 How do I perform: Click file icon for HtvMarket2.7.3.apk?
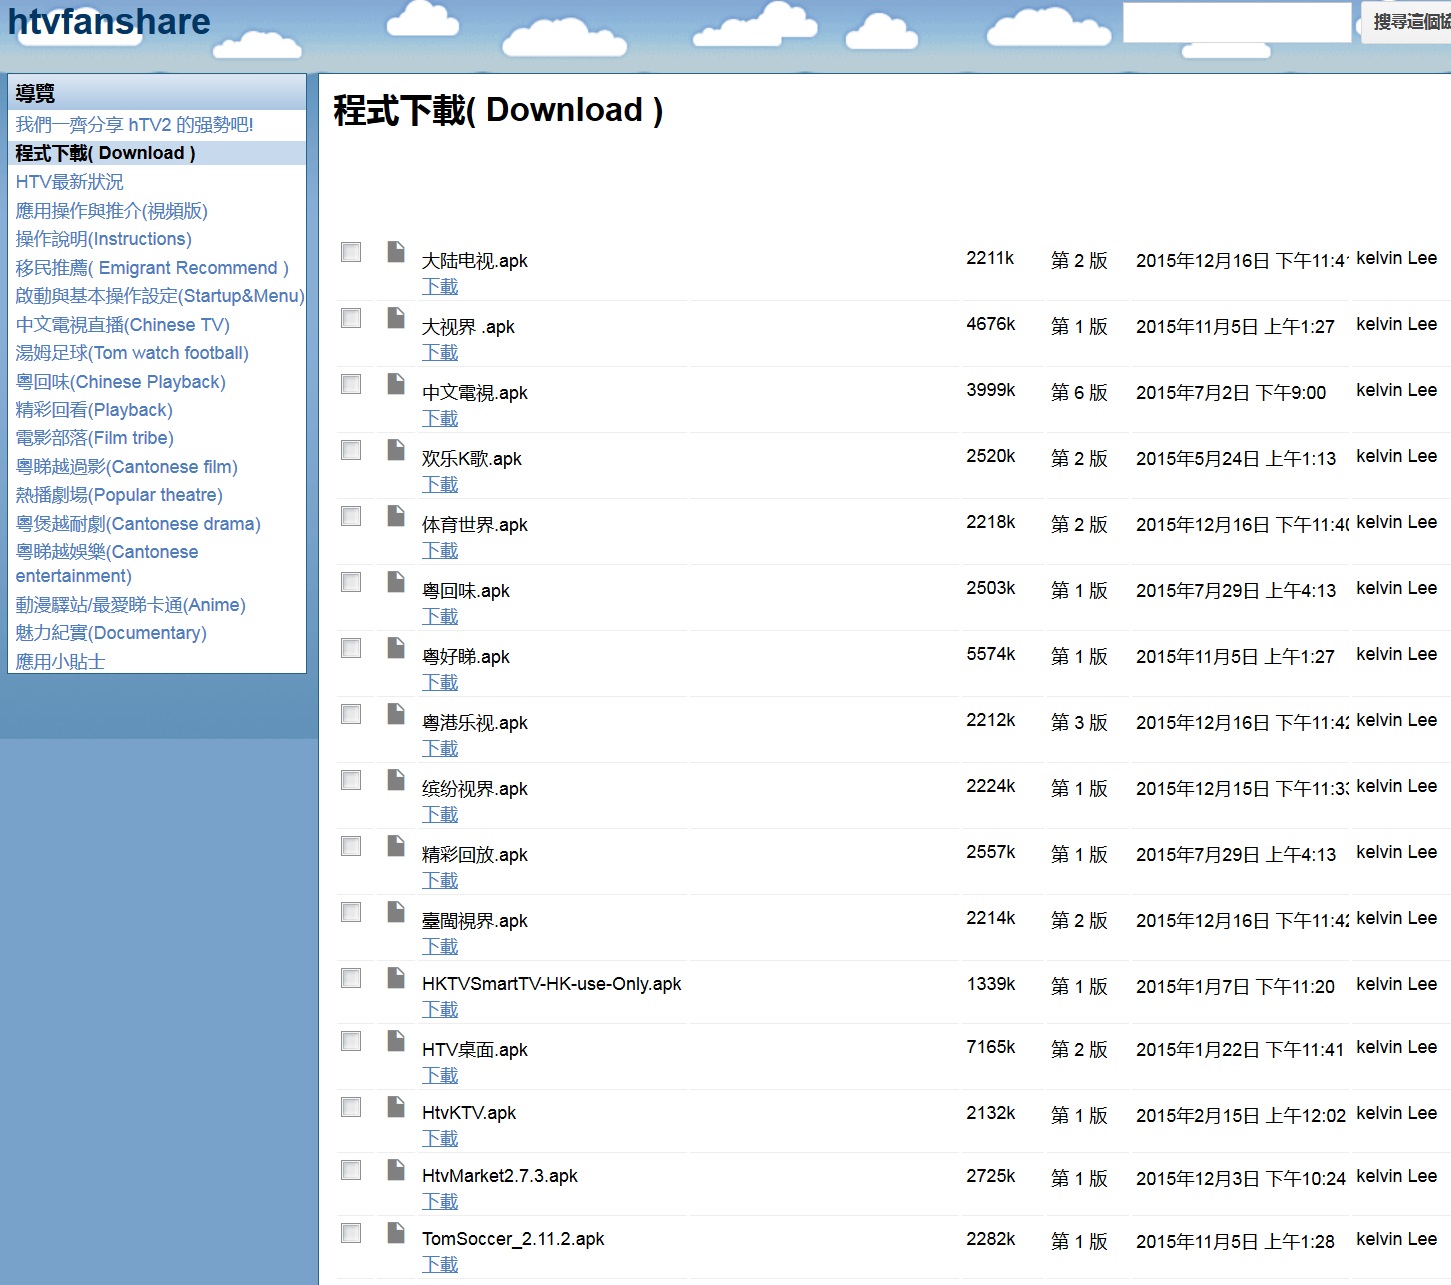(x=396, y=1170)
